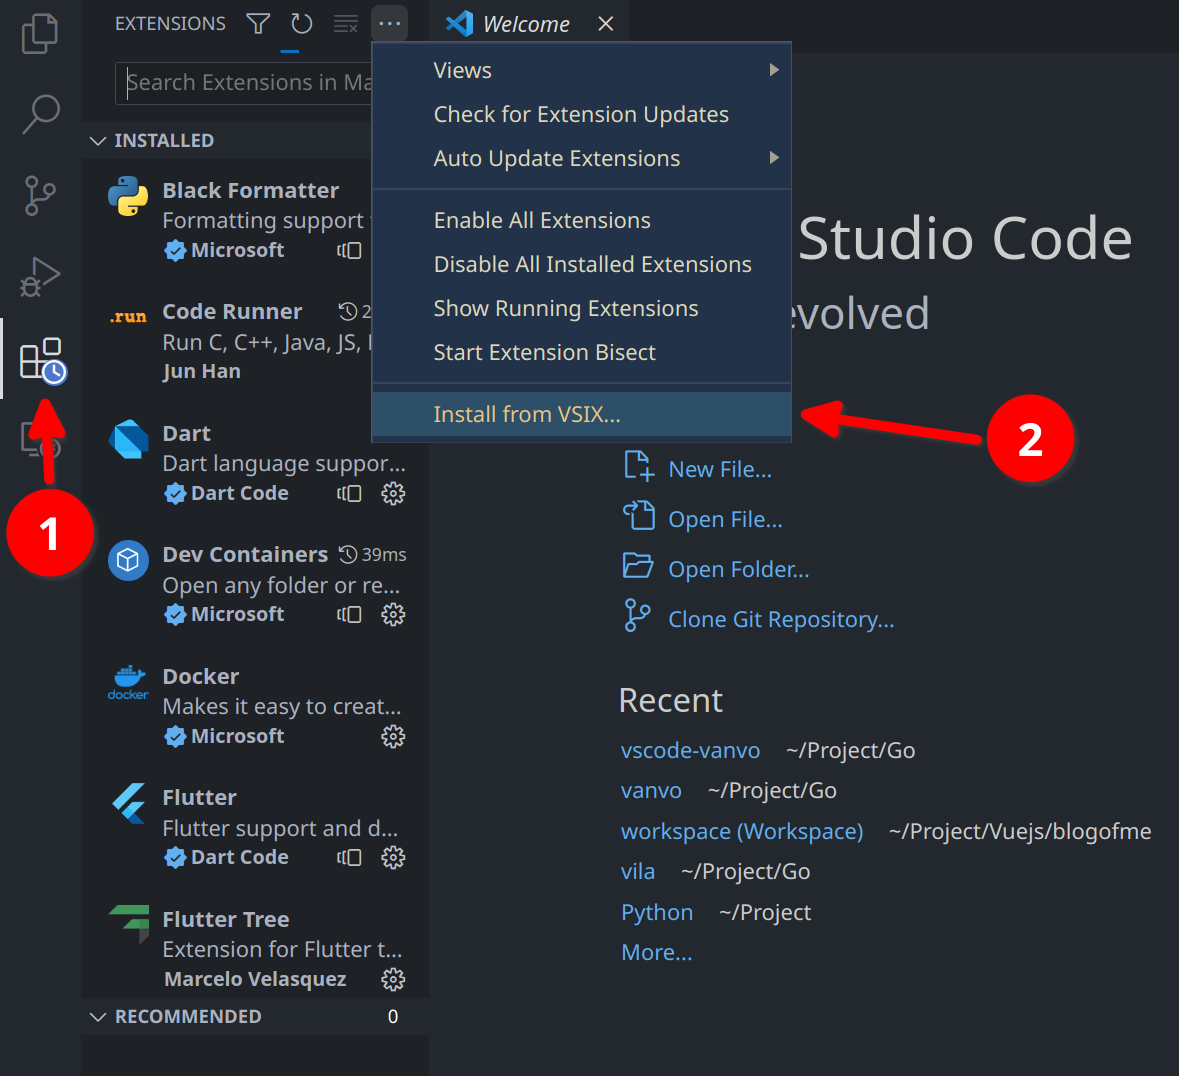This screenshot has height=1077, width=1180.
Task: Open Source Control view in activity bar
Action: point(40,196)
